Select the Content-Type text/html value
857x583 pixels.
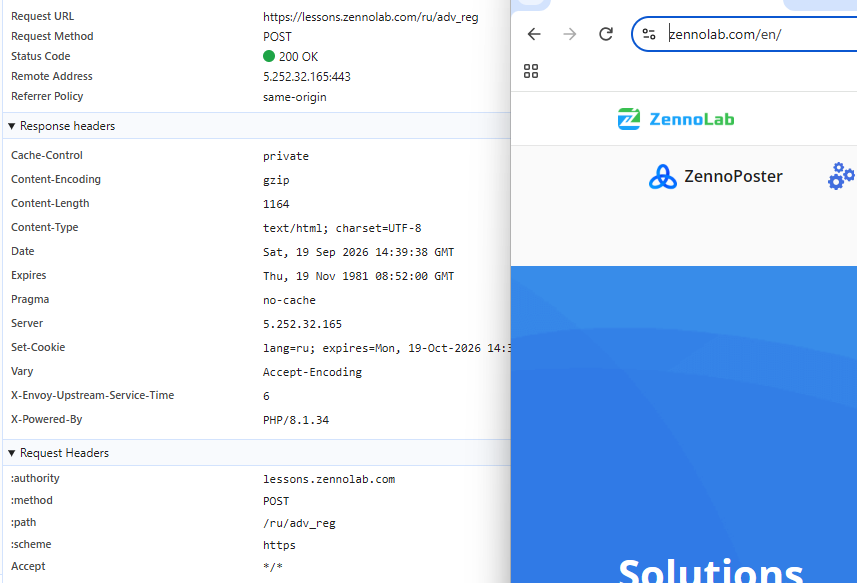coord(342,228)
